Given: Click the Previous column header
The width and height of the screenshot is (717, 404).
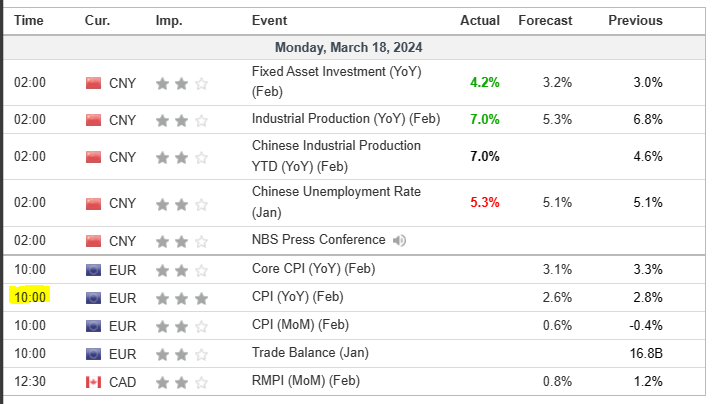Looking at the screenshot, I should [x=635, y=20].
